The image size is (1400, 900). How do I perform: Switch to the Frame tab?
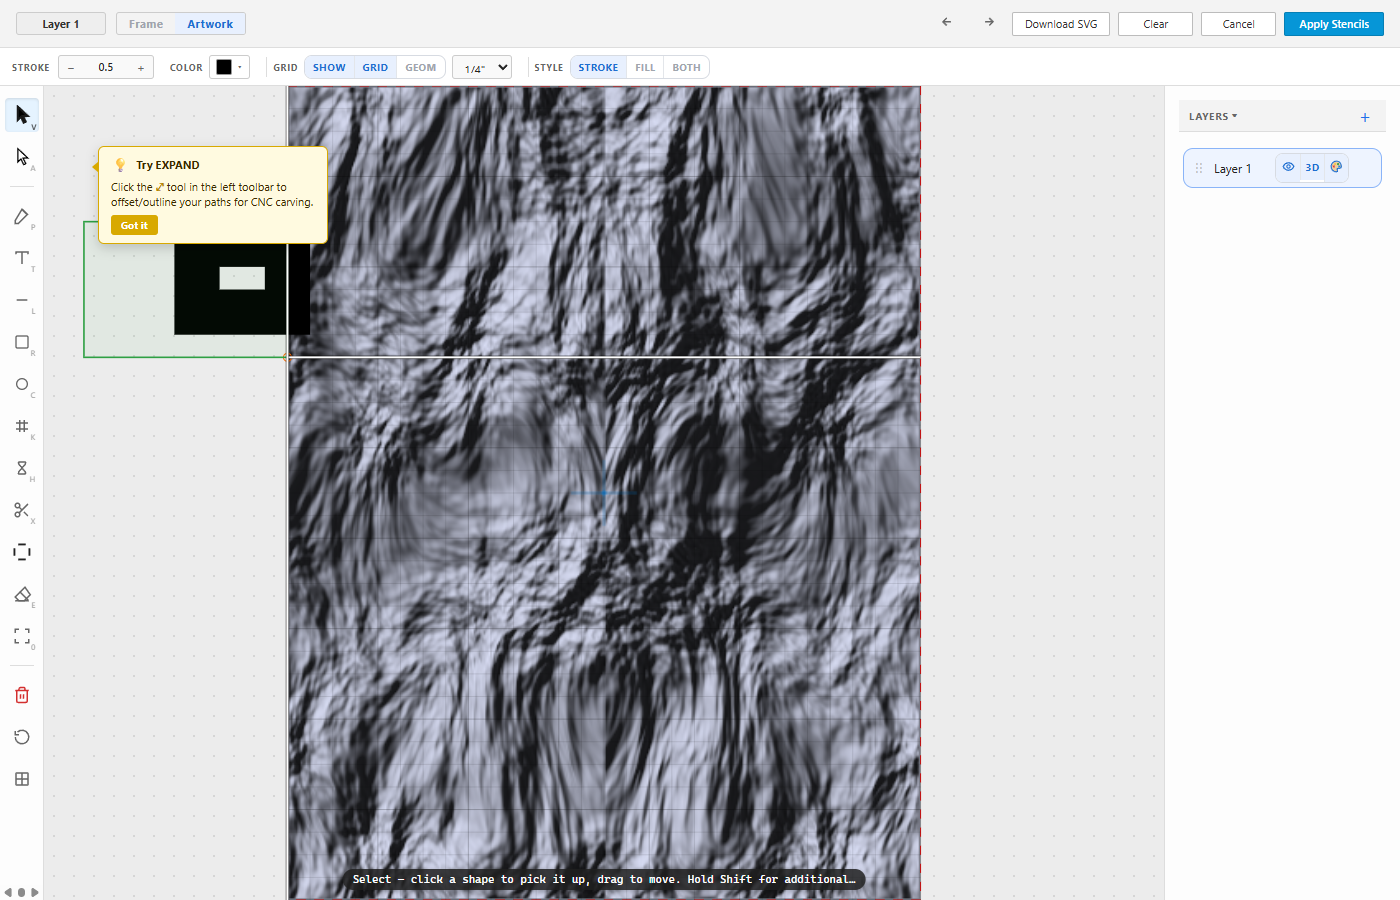pyautogui.click(x=146, y=24)
